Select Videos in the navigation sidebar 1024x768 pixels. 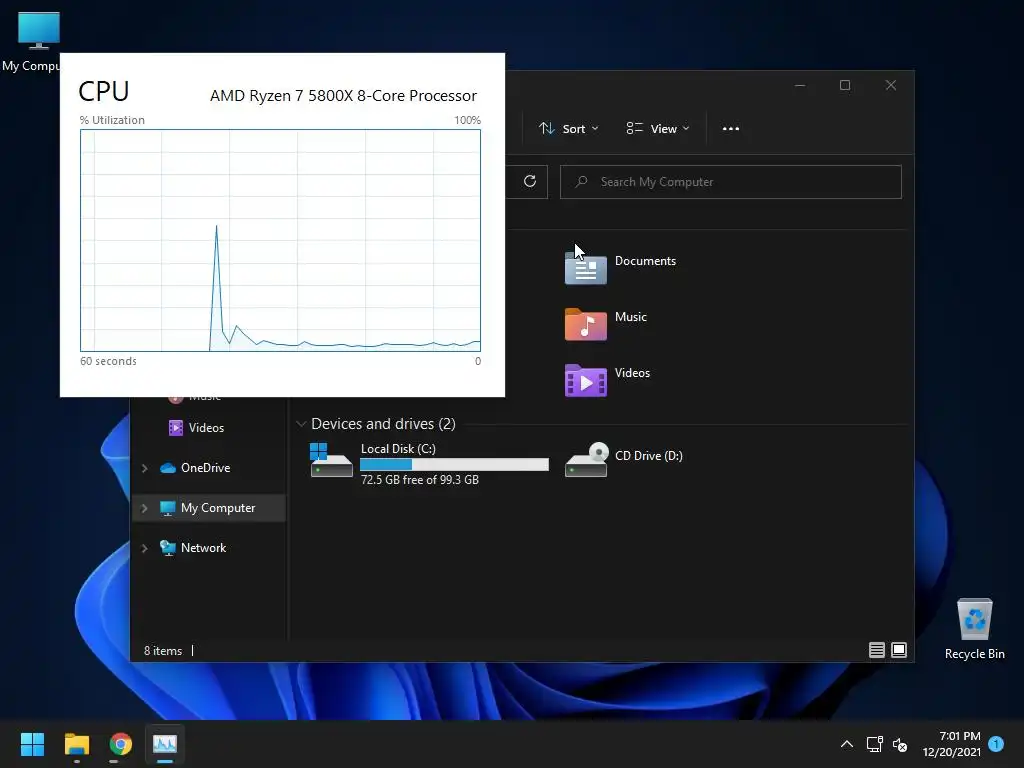(x=197, y=428)
